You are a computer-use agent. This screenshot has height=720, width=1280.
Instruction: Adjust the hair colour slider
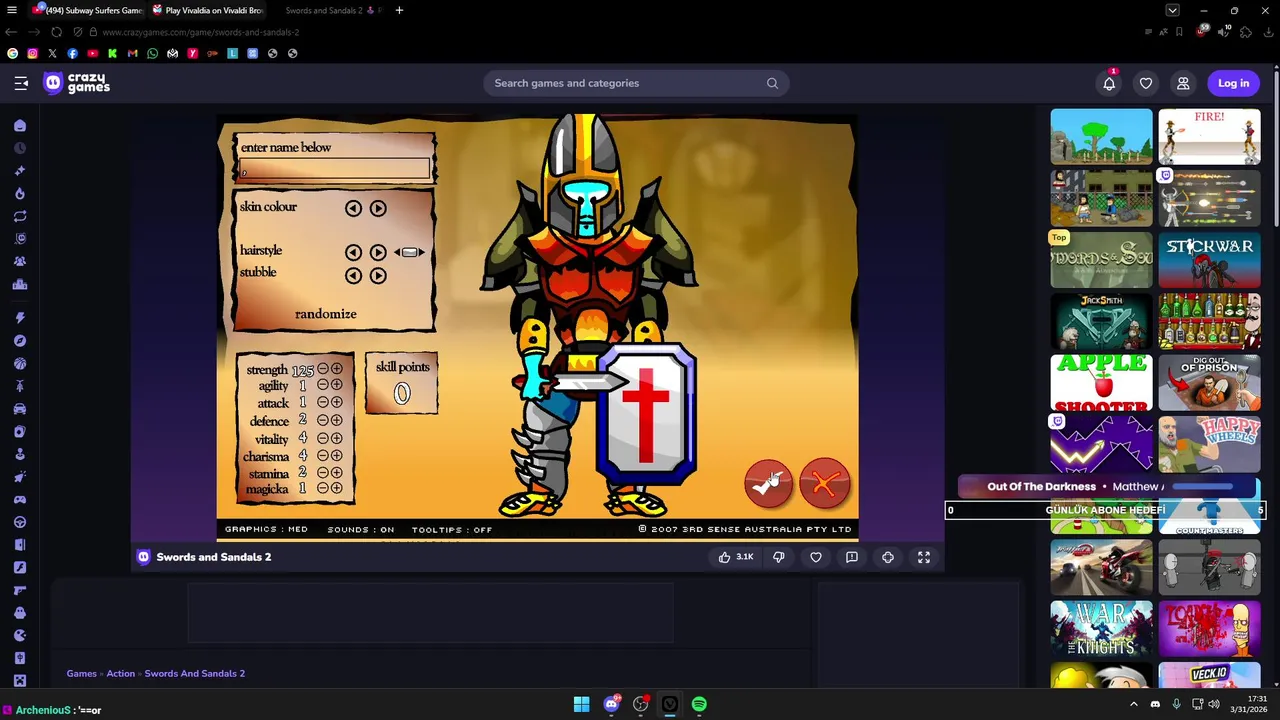(409, 252)
